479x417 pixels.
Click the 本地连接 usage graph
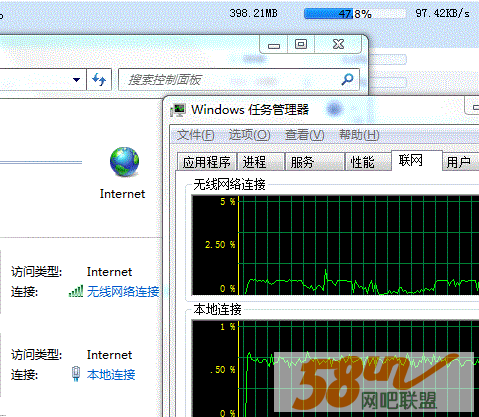tap(335, 368)
